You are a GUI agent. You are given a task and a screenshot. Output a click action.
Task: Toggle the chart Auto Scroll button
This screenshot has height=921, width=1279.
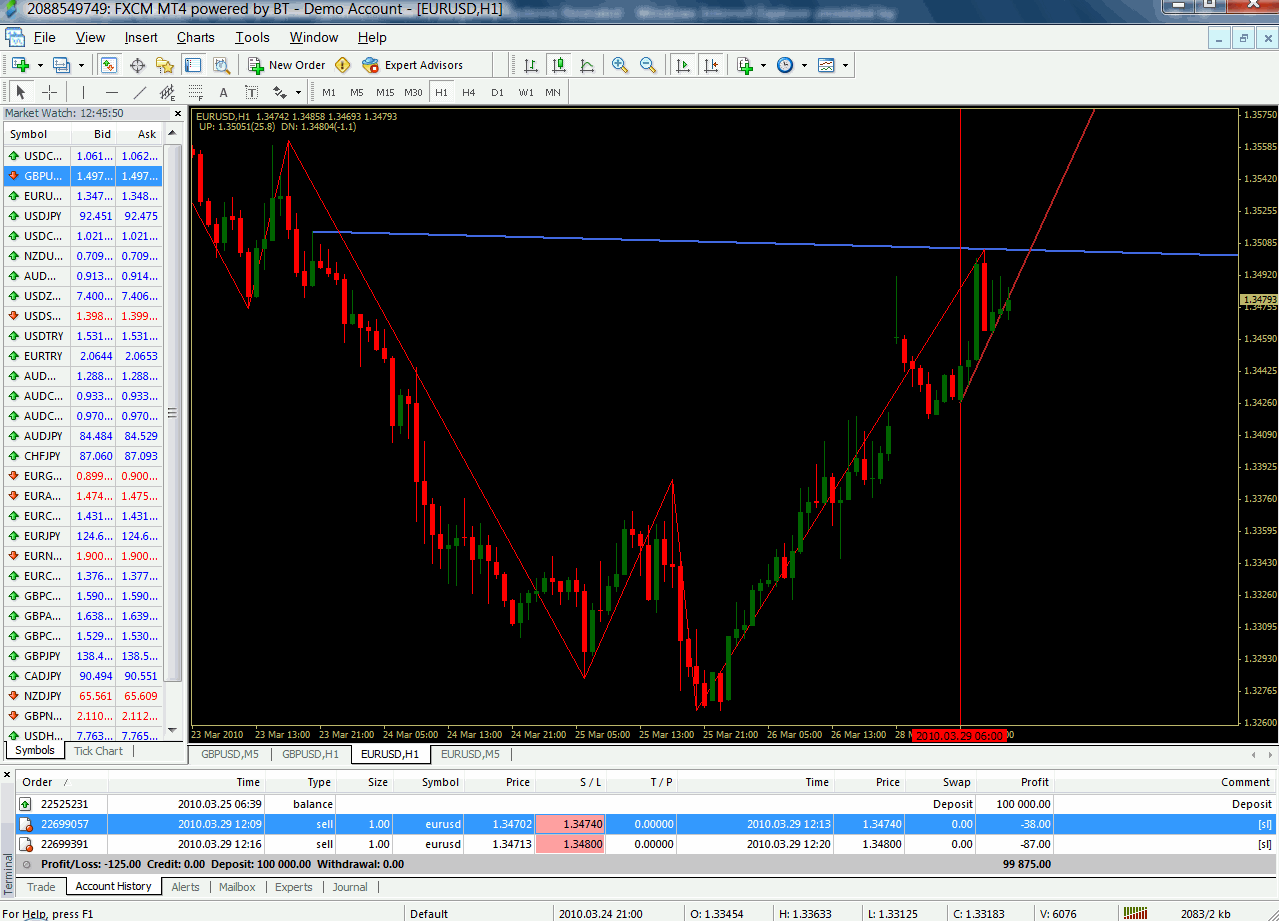point(683,65)
